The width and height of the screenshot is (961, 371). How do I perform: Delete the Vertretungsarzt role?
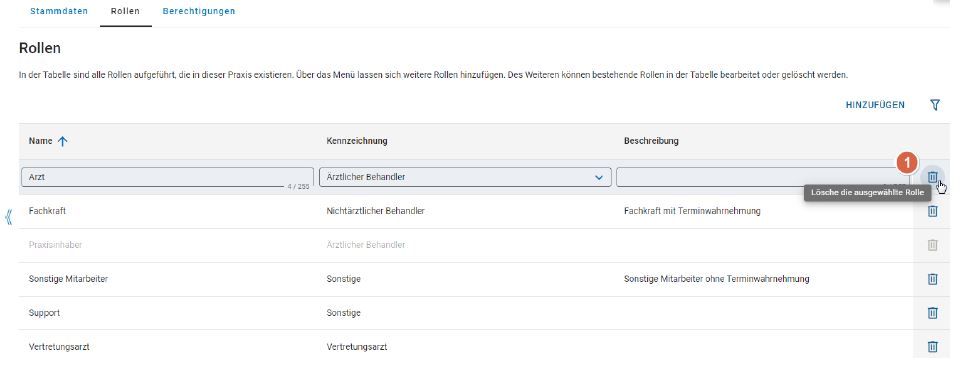click(932, 346)
